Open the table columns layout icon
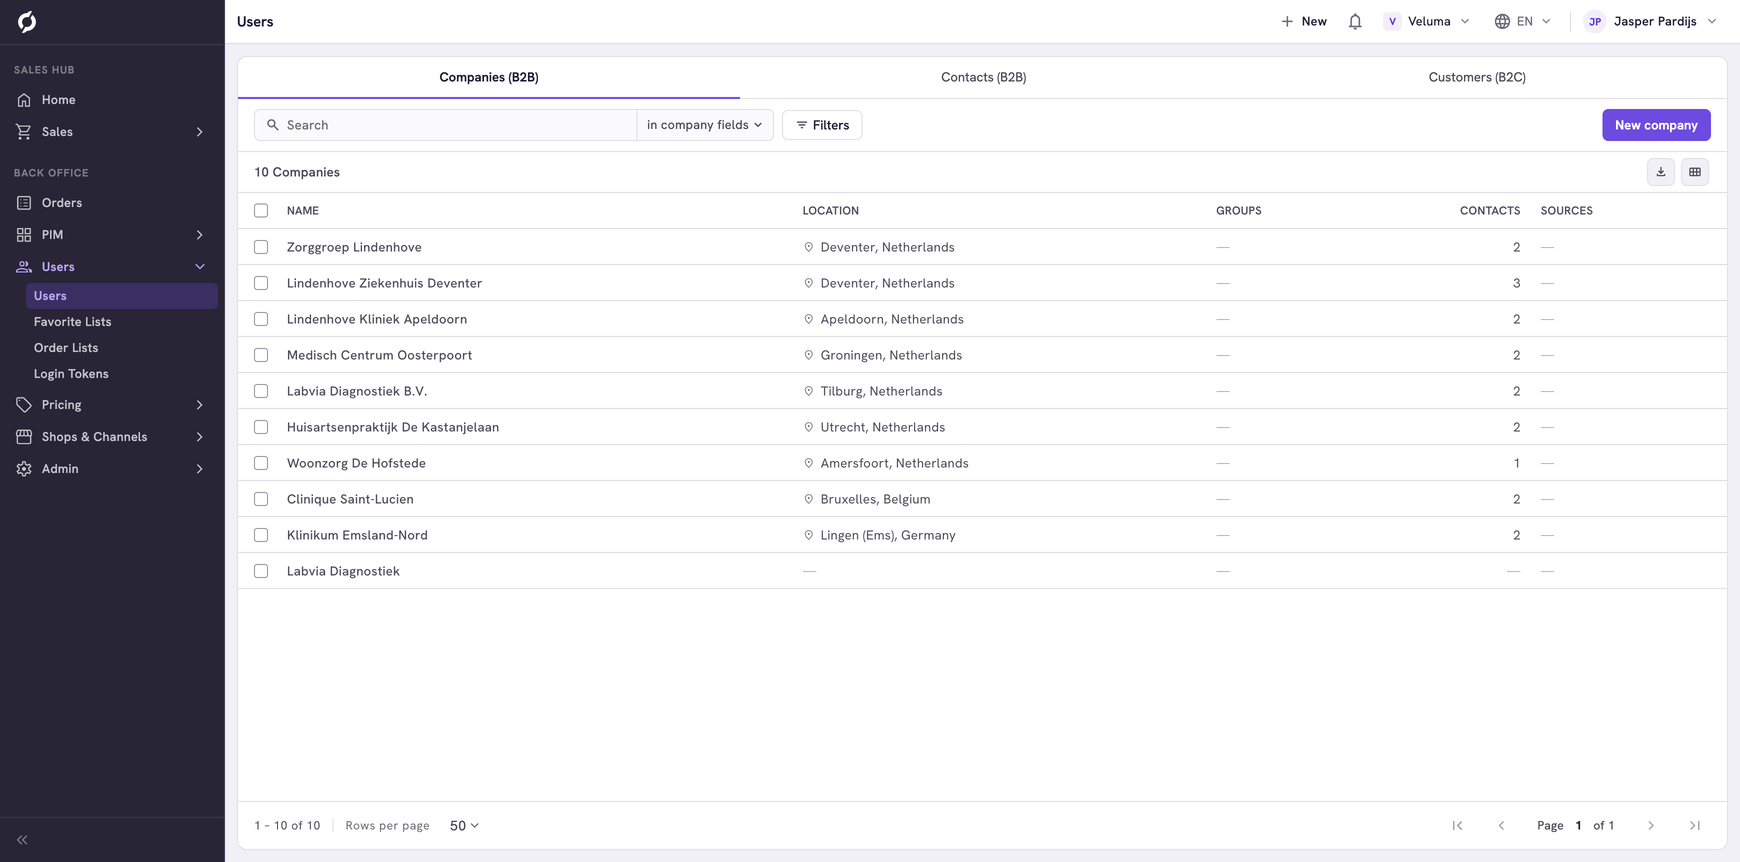The height and width of the screenshot is (862, 1740). (x=1695, y=172)
